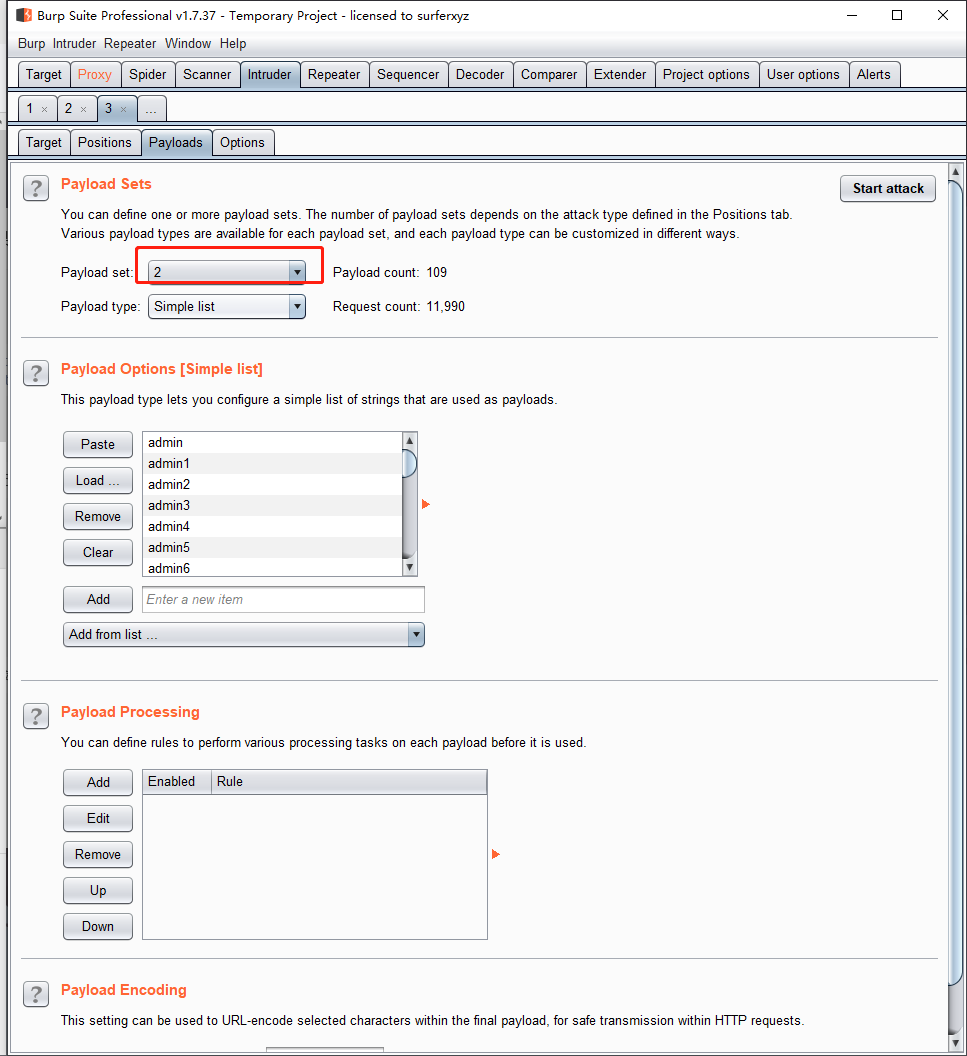The width and height of the screenshot is (967, 1056).
Task: Select Intruder attack tab 1
Action: click(30, 108)
